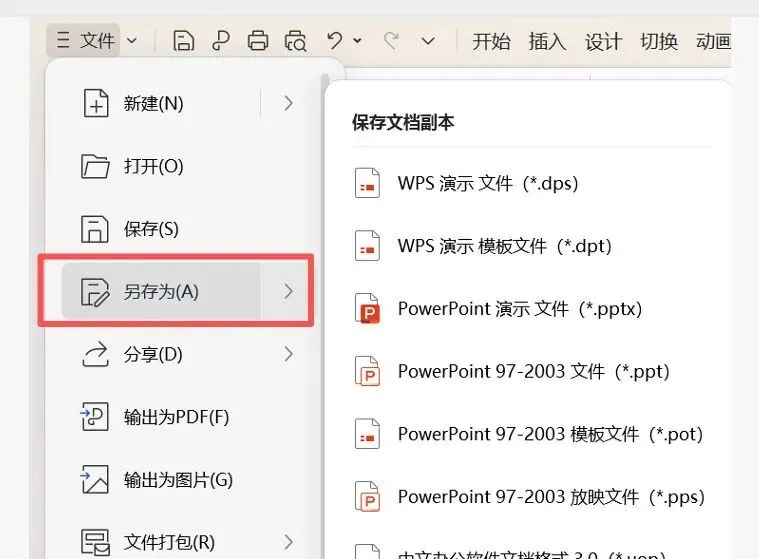
Task: Switch to the 开始 ribbon tab
Action: (491, 41)
